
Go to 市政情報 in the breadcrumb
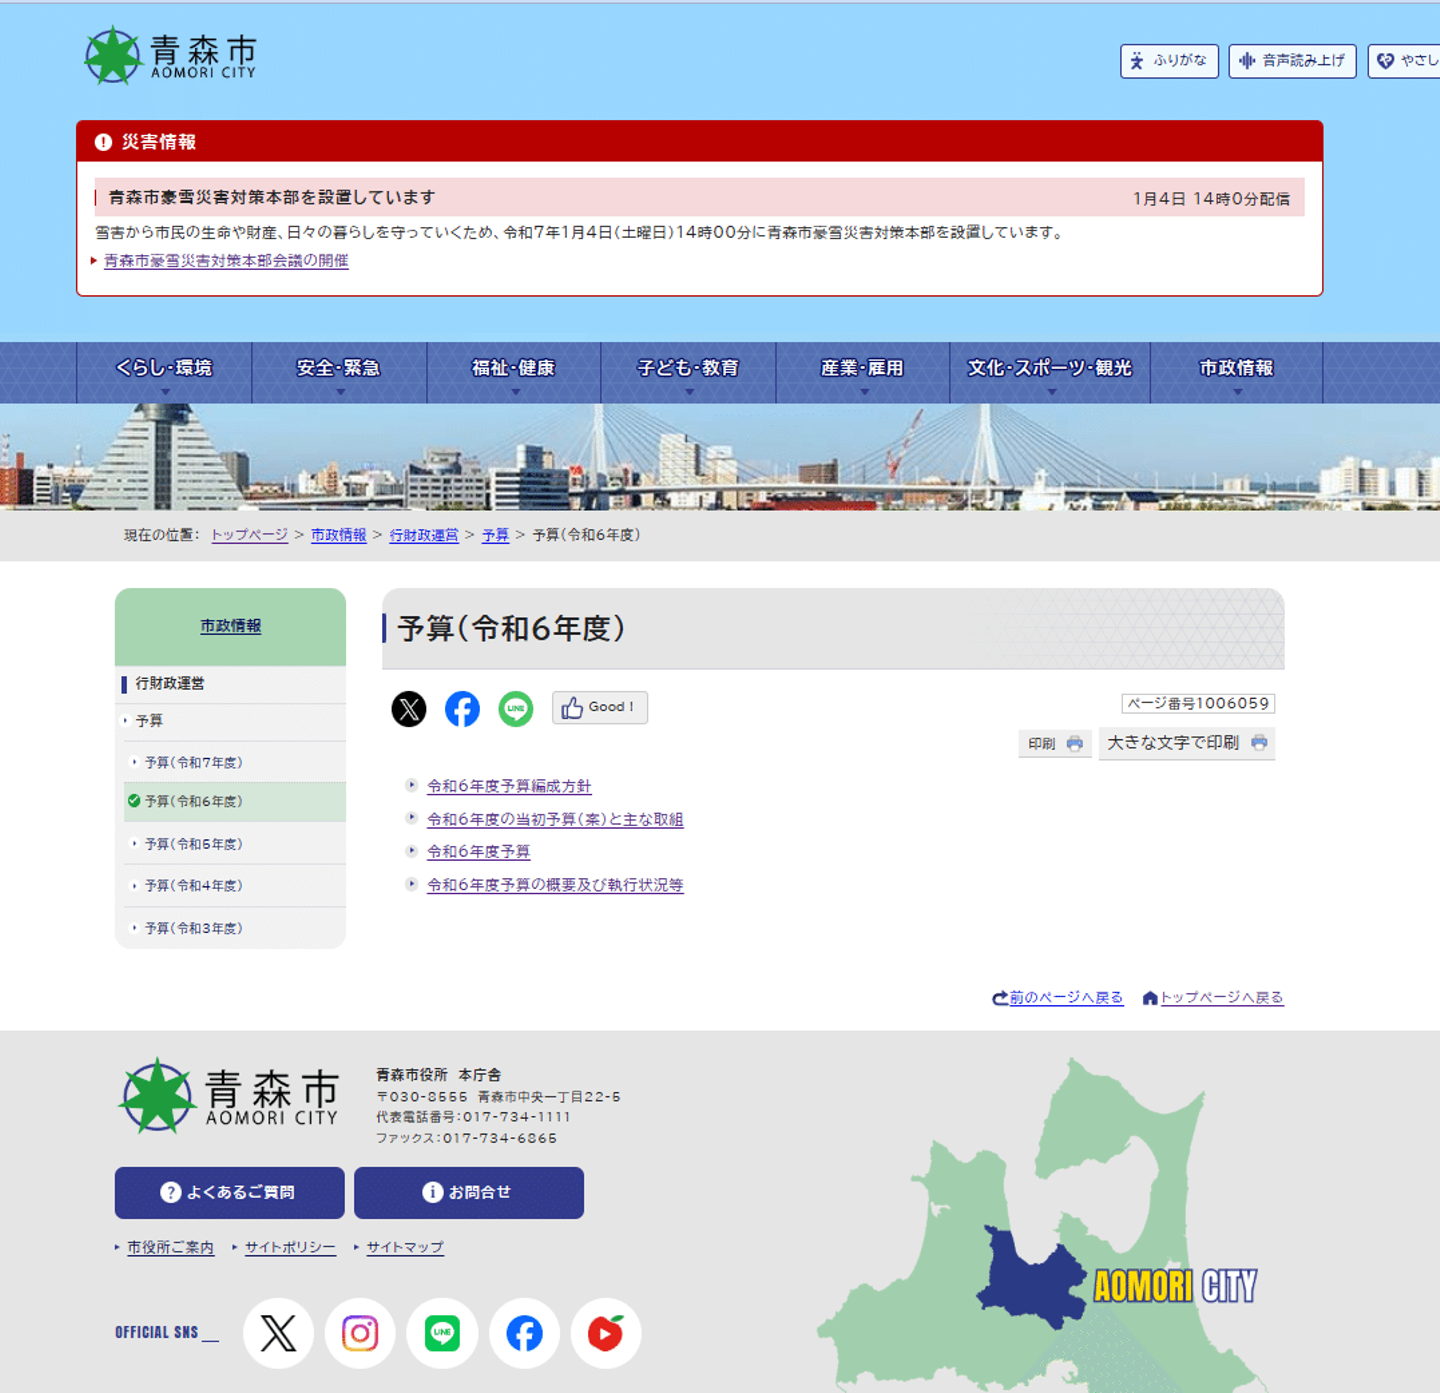(x=339, y=536)
